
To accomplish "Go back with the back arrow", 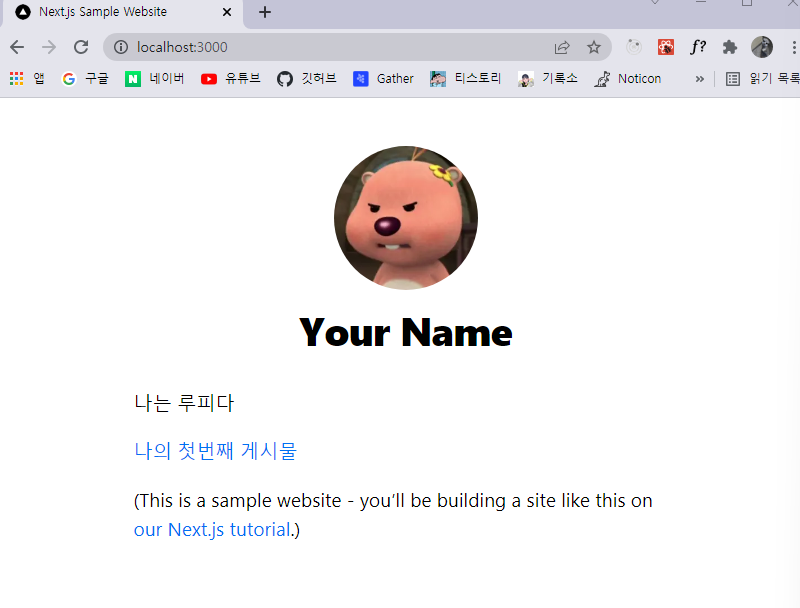I will click(x=17, y=47).
